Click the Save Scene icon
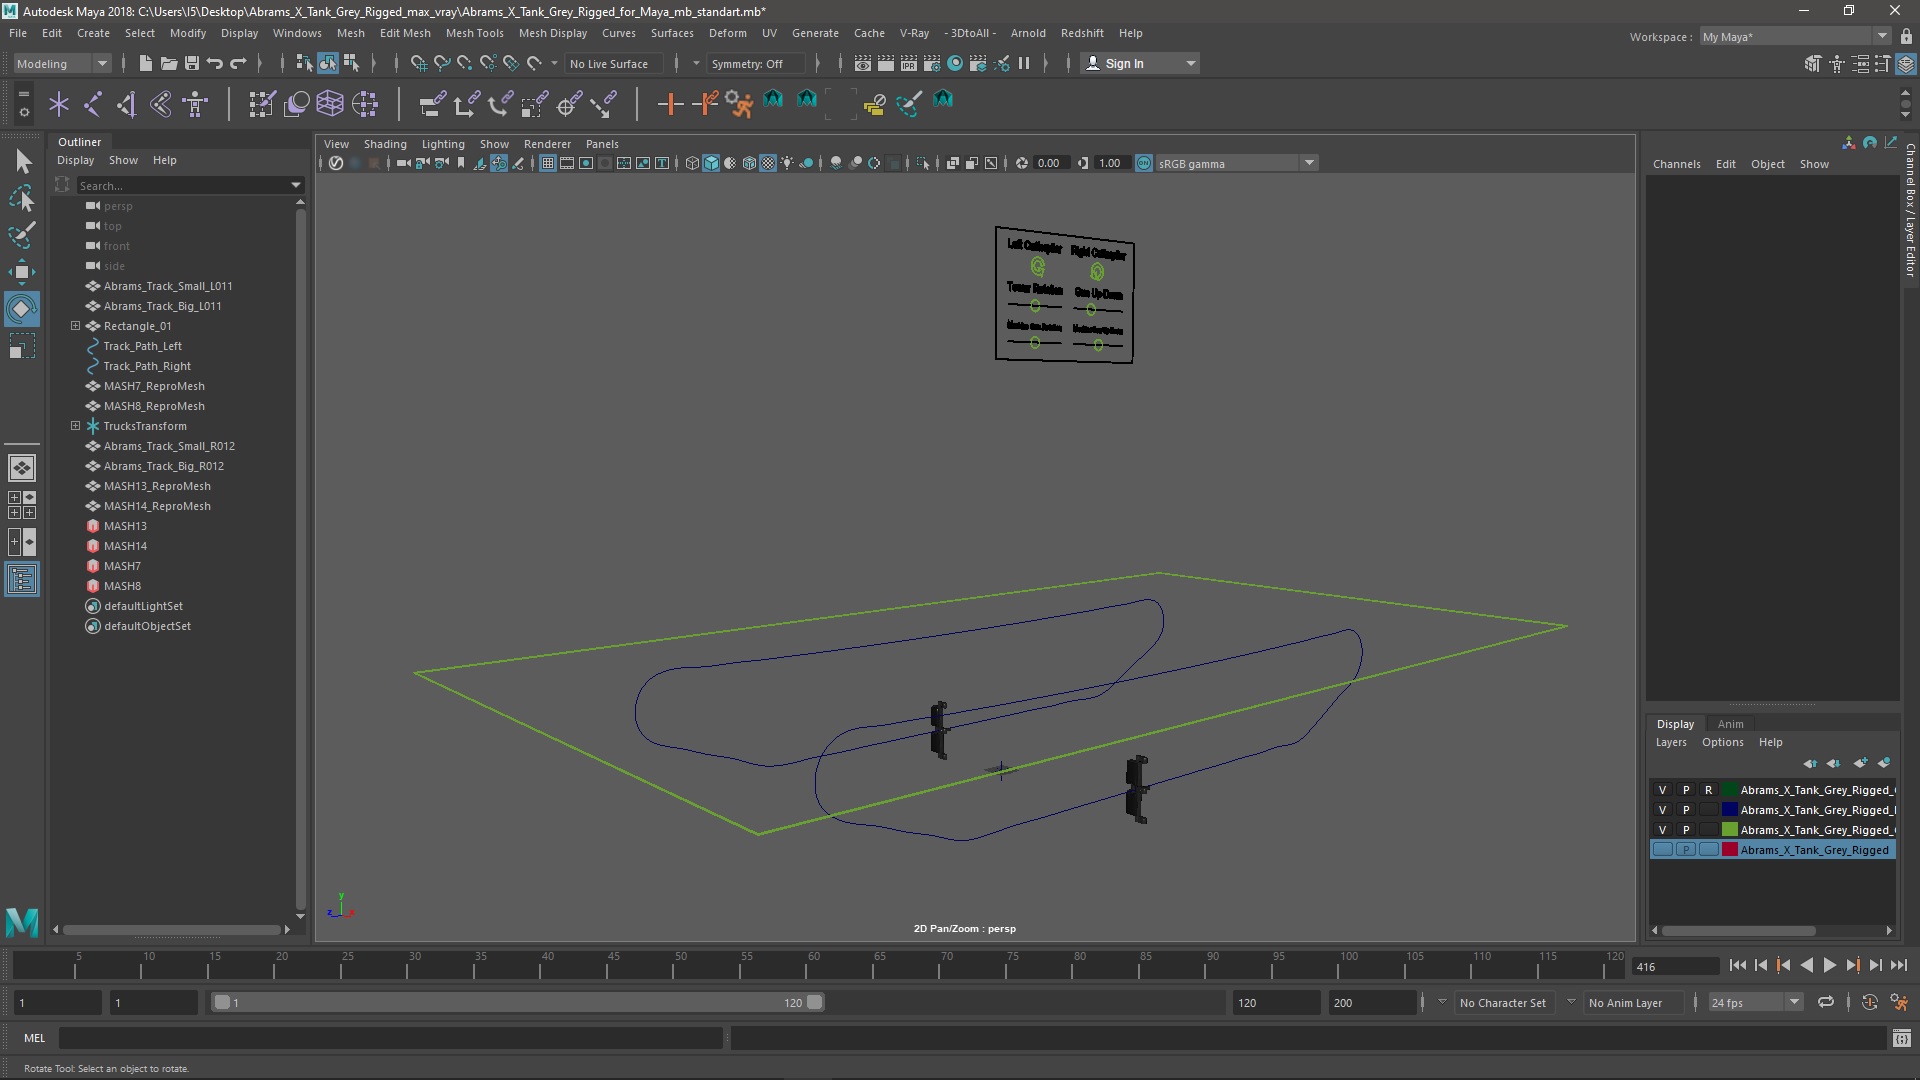The height and width of the screenshot is (1080, 1920). (192, 63)
